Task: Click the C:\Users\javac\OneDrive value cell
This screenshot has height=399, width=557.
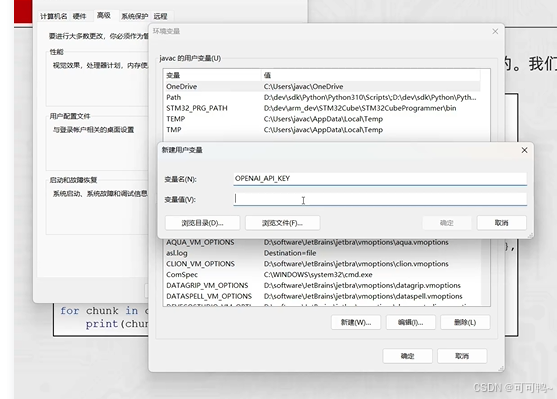Action: [x=303, y=87]
